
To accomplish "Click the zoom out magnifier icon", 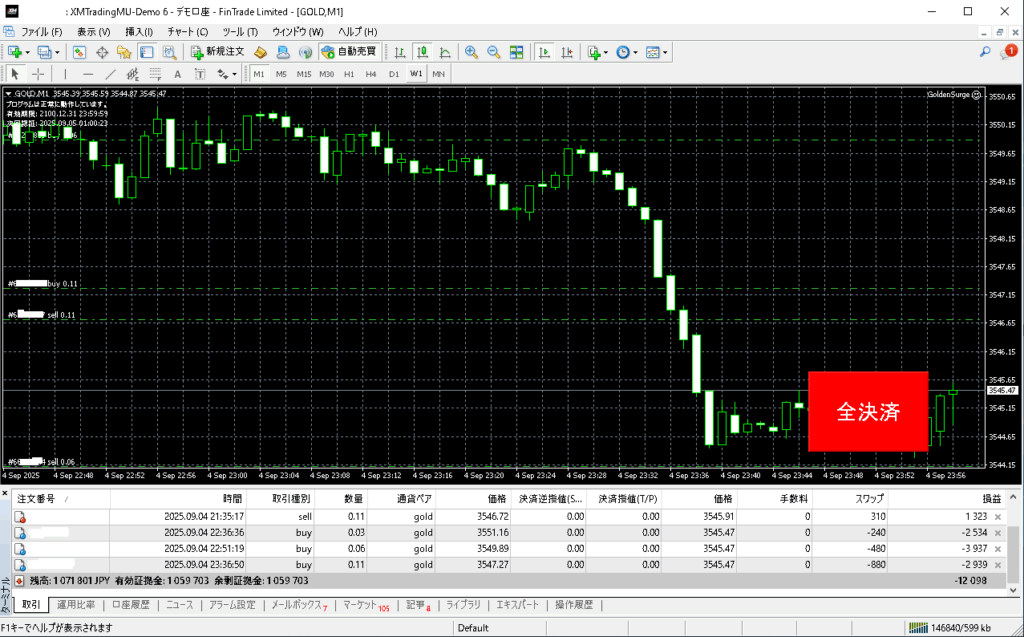I will [493, 52].
